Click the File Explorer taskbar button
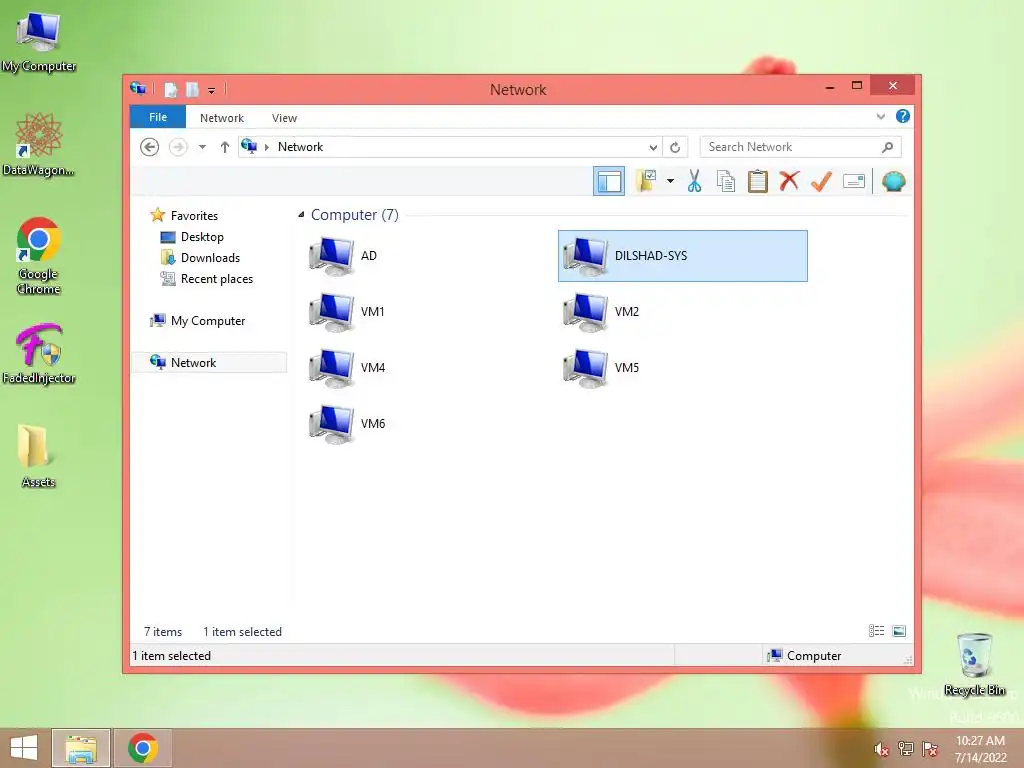 click(81, 748)
